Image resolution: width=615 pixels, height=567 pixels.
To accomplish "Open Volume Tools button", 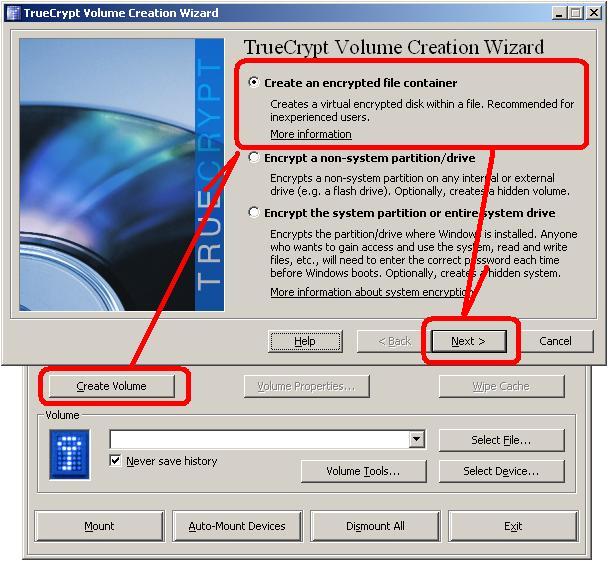I will [x=363, y=471].
